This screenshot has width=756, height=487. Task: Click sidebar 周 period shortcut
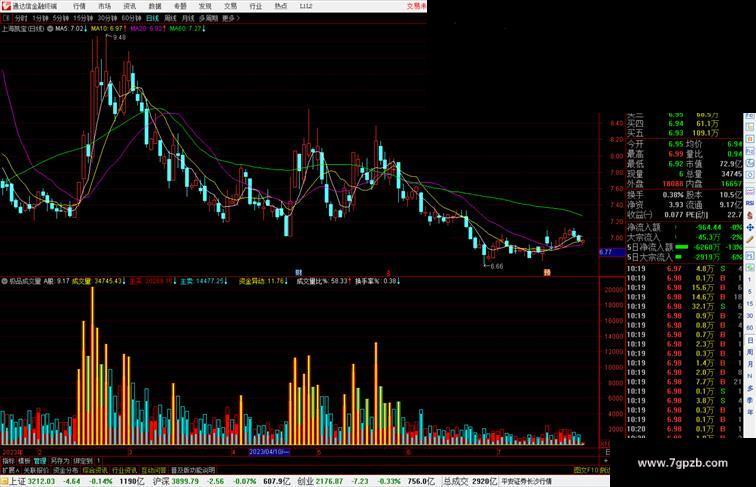click(x=750, y=352)
